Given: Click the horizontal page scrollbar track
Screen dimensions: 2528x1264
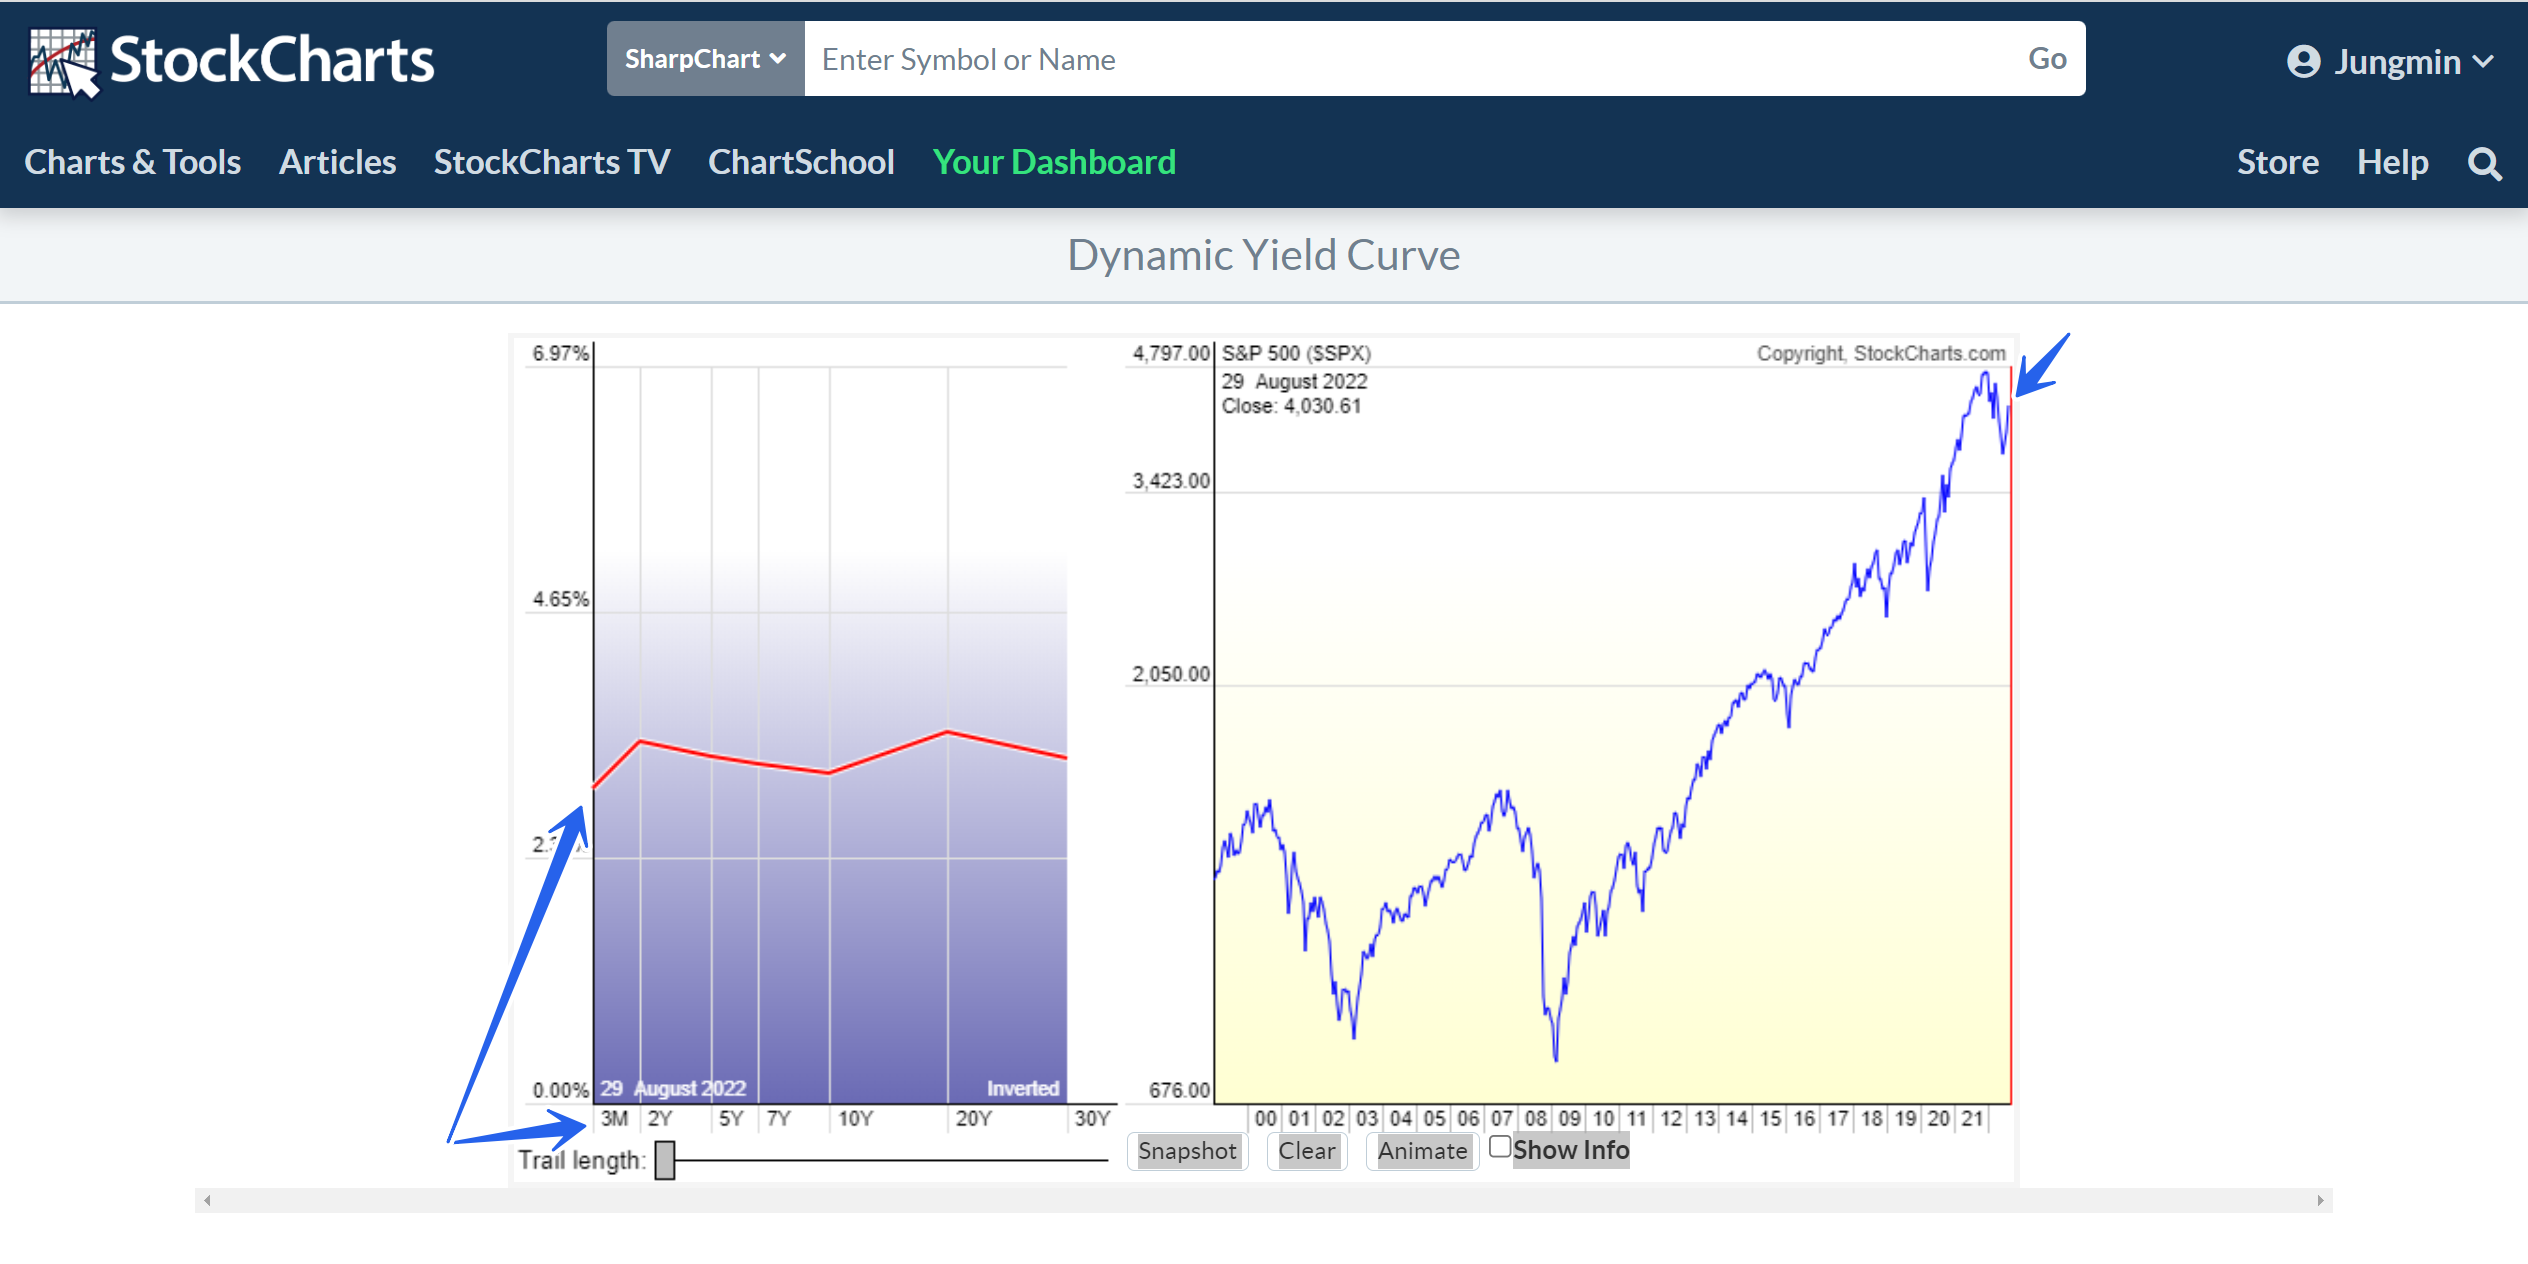Looking at the screenshot, I should tap(1262, 1200).
